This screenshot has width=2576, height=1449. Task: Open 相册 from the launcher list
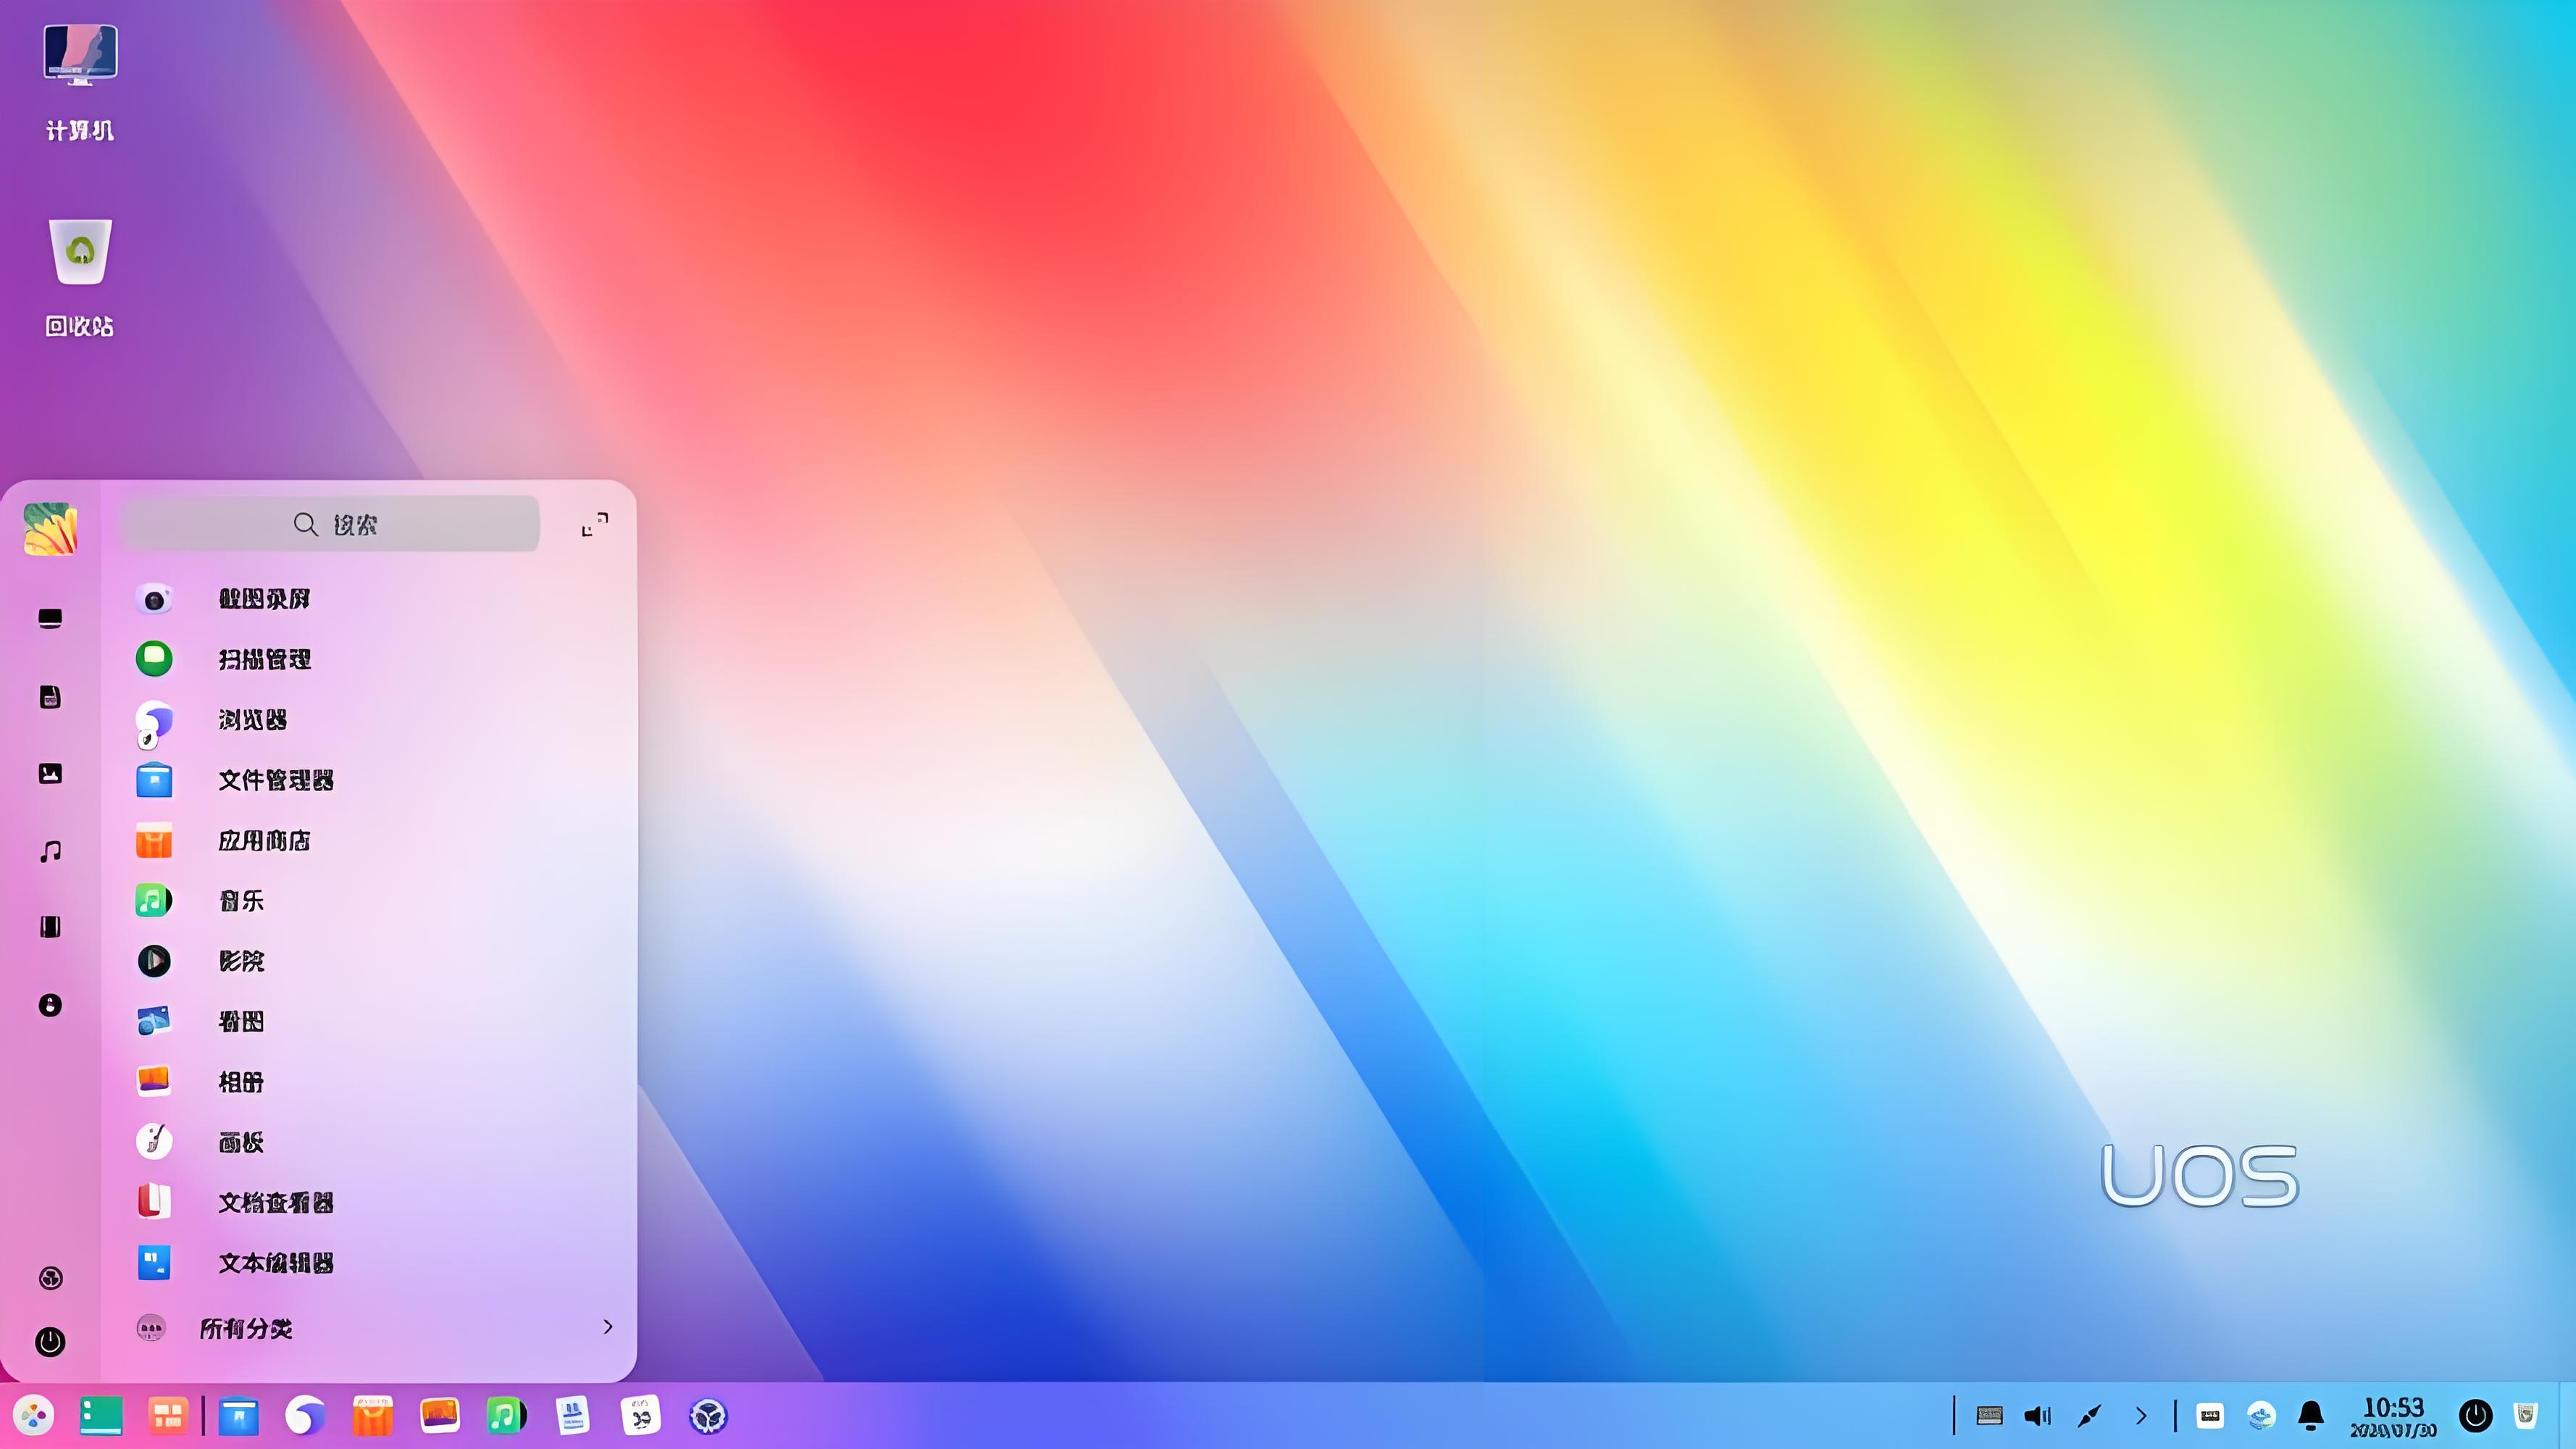click(370, 1082)
